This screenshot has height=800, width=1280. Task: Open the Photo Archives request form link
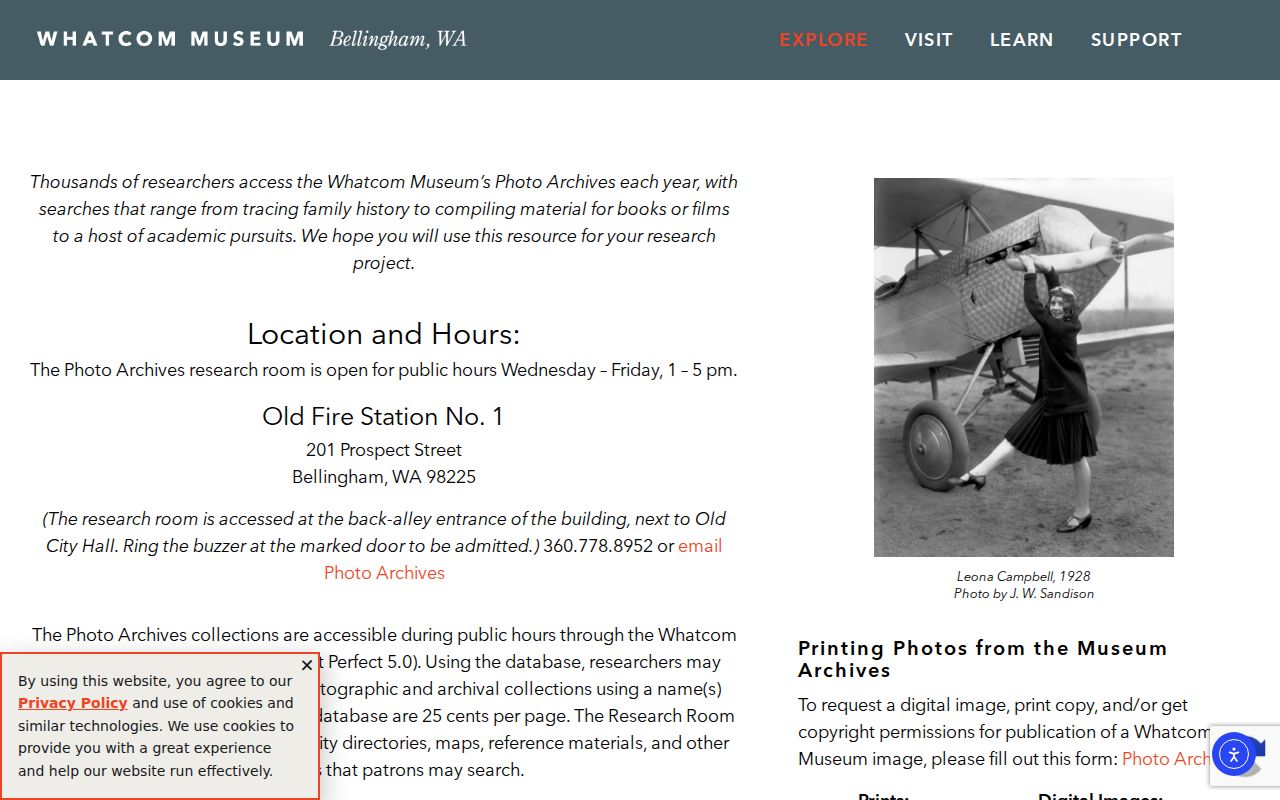coord(1166,759)
